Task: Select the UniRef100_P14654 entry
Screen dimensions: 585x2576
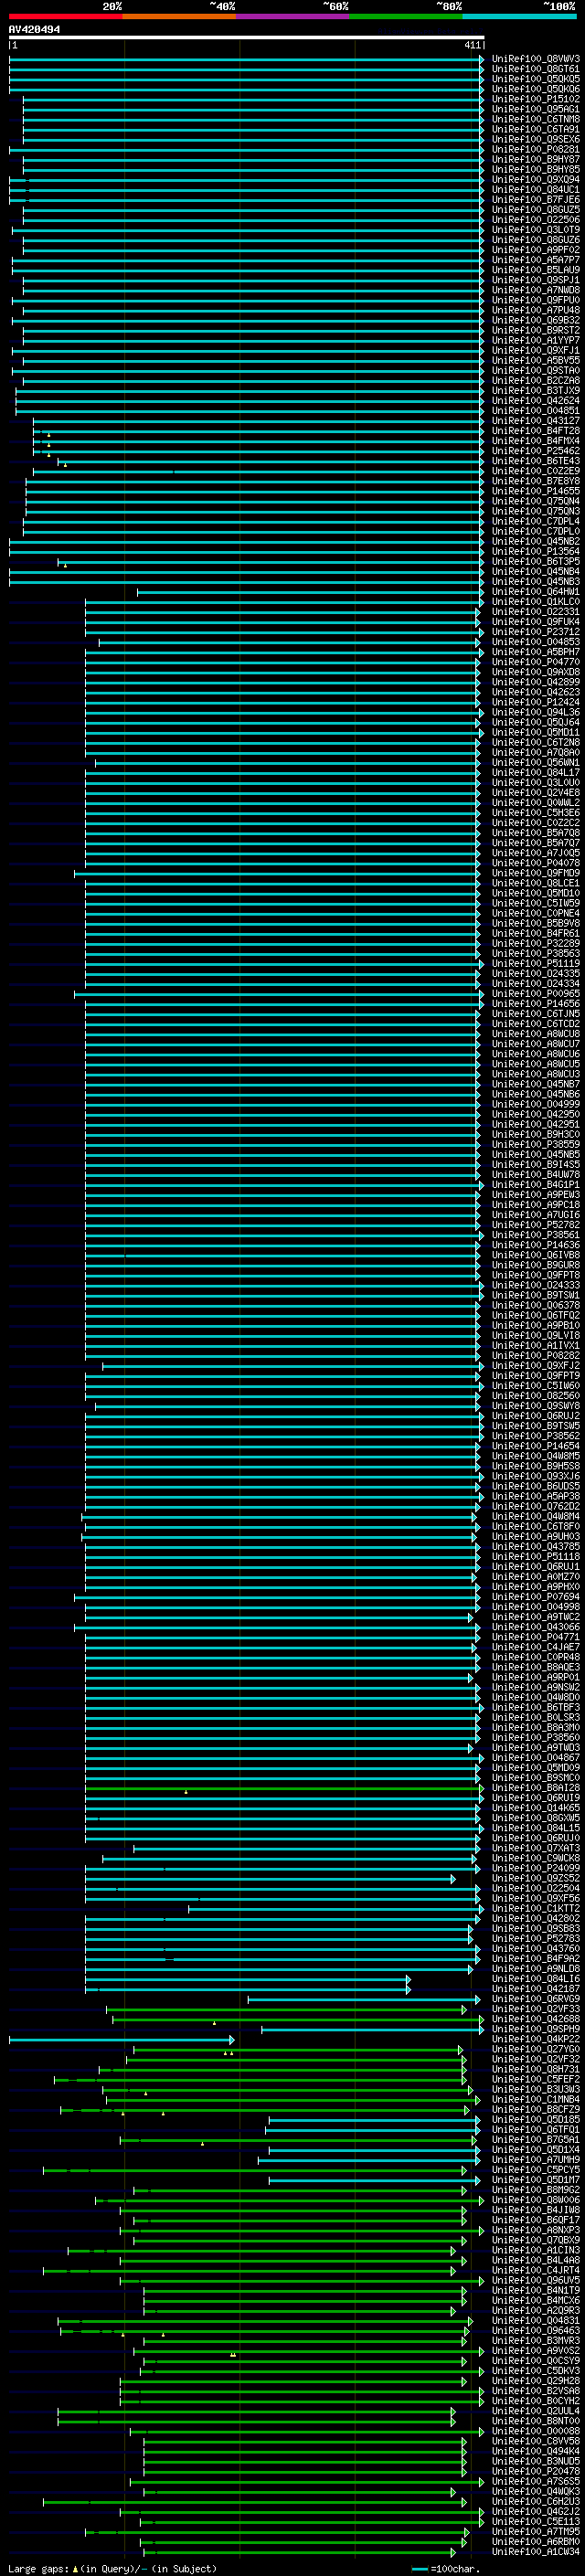Action: tap(535, 1446)
